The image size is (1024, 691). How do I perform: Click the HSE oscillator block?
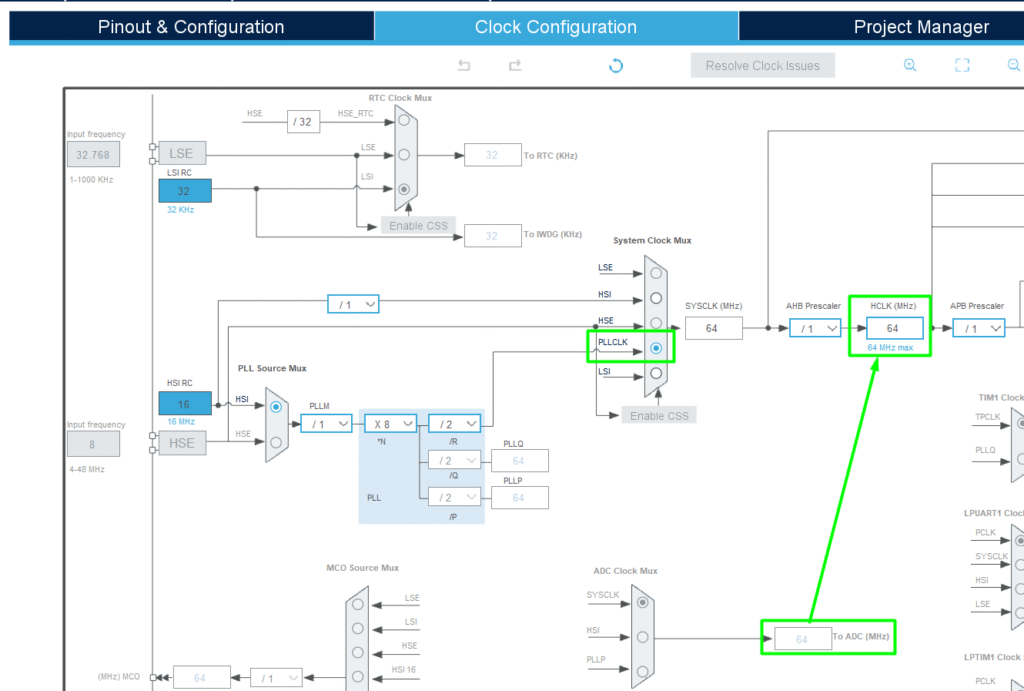click(x=181, y=442)
